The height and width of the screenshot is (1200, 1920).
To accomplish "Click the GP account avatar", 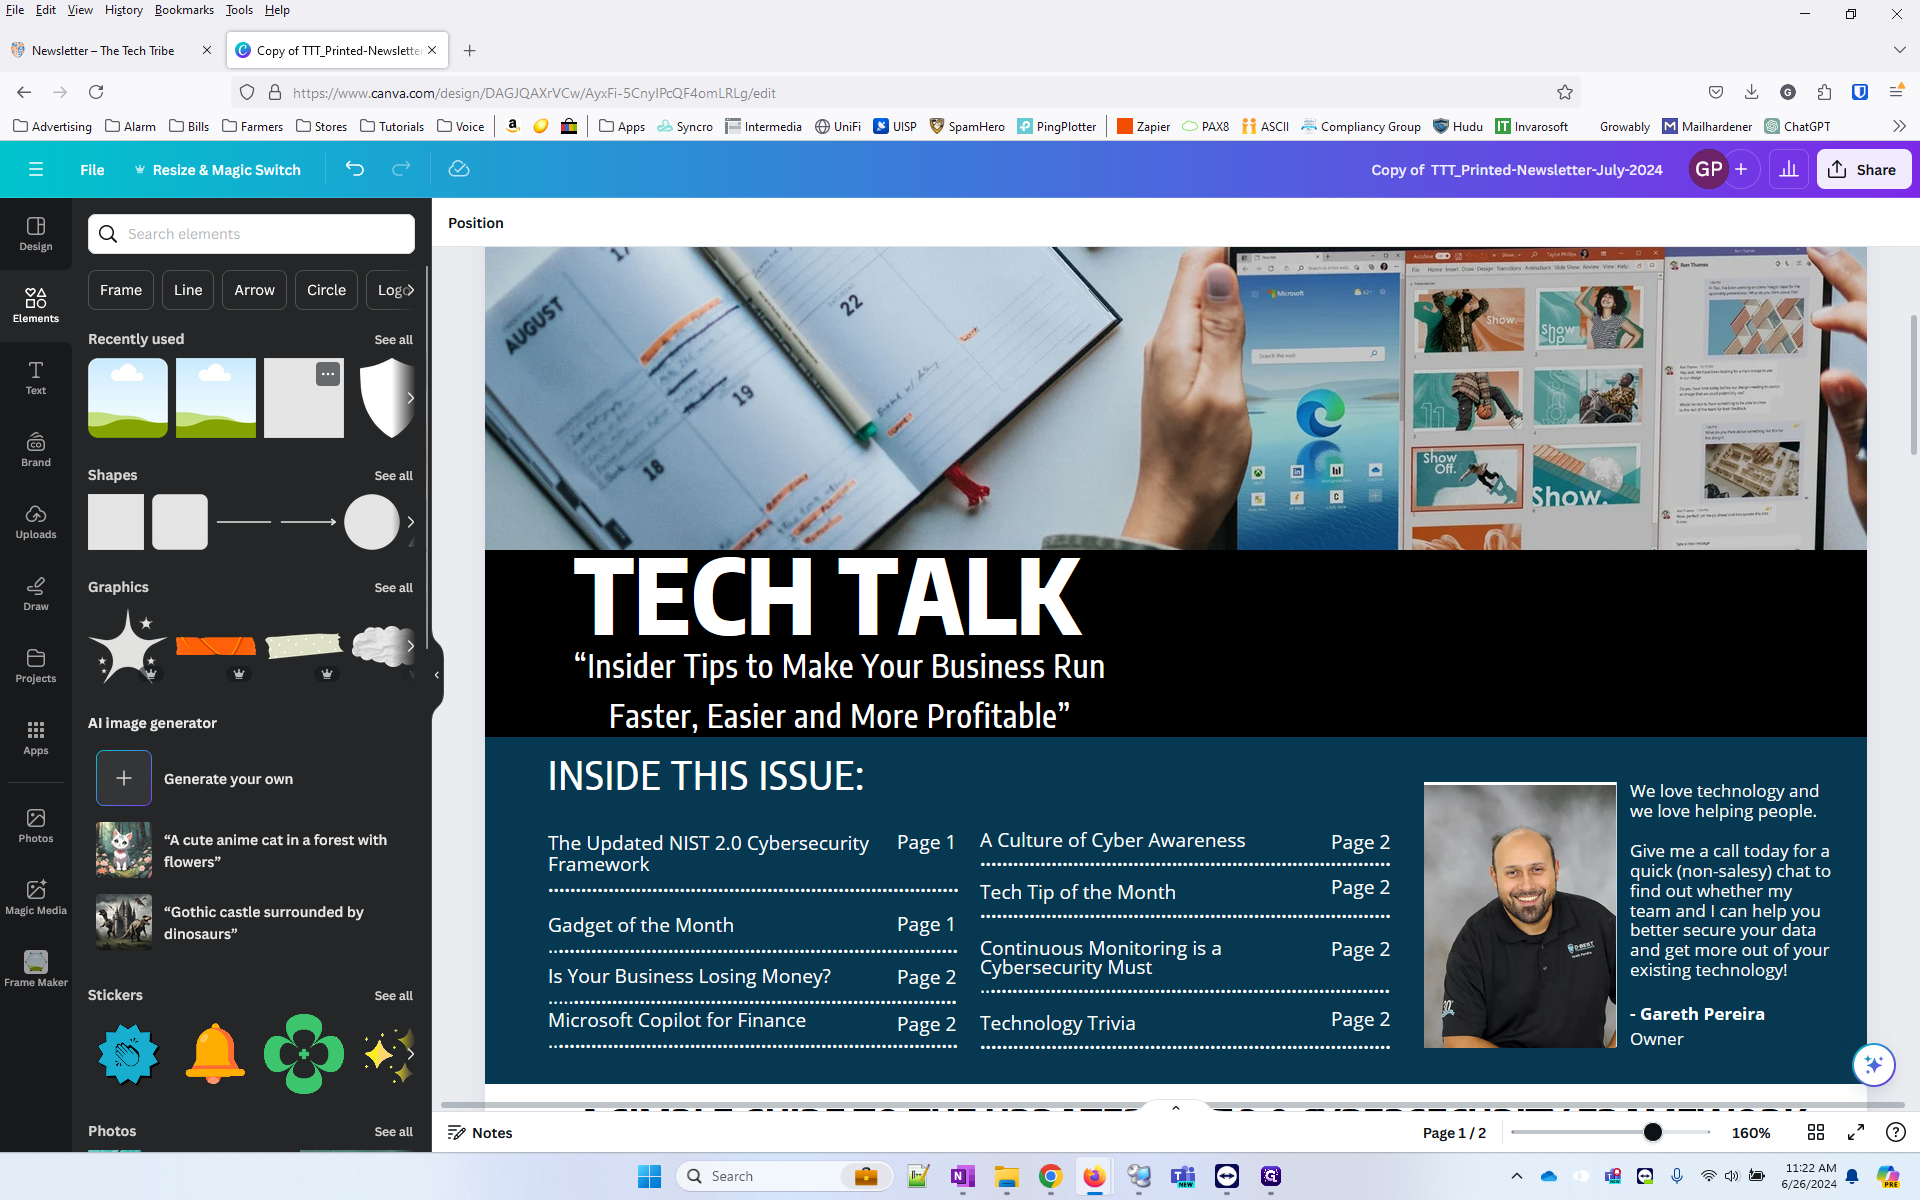I will [1709, 169].
